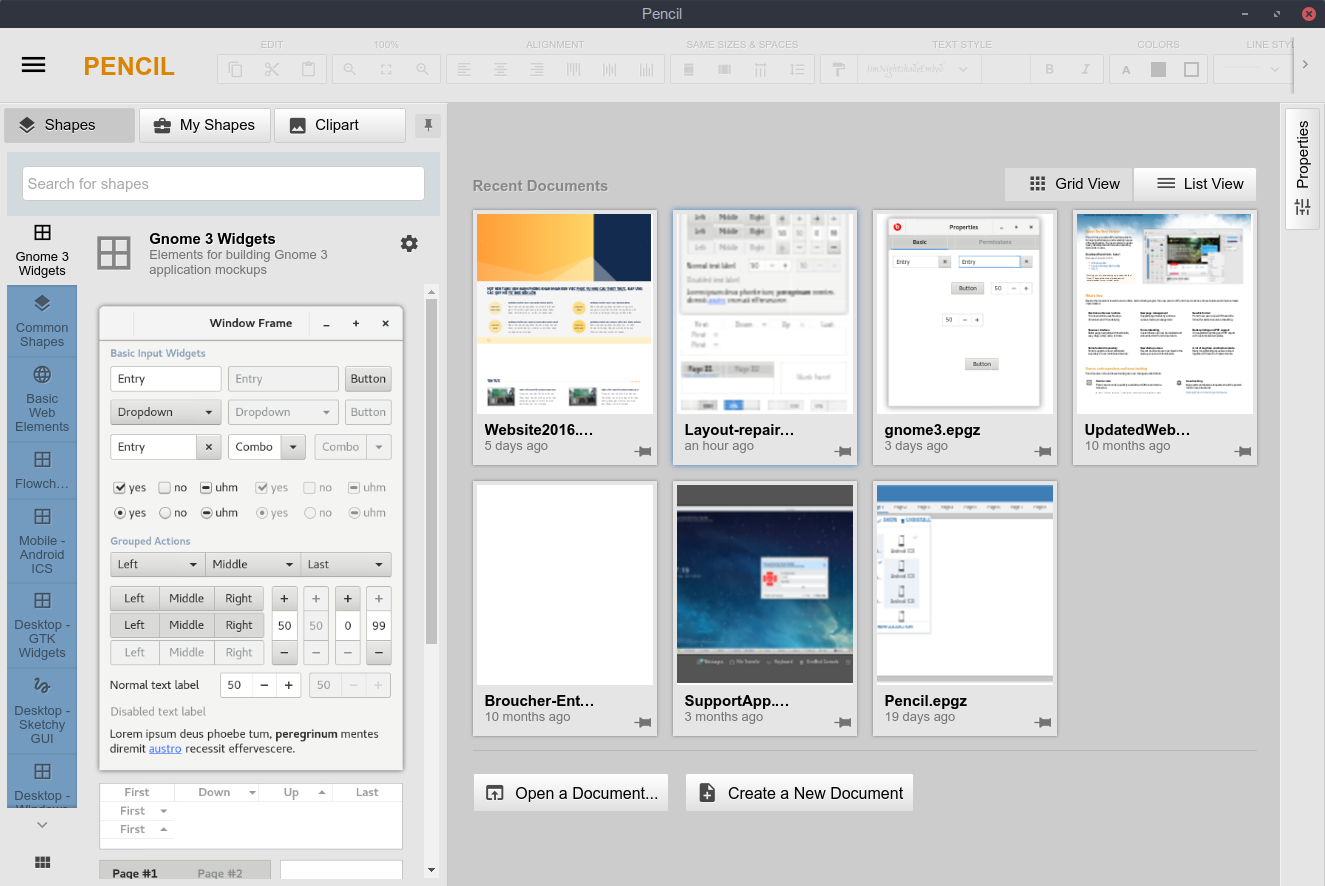Image resolution: width=1325 pixels, height=886 pixels.
Task: Align selected shapes to the left
Action: coord(464,69)
